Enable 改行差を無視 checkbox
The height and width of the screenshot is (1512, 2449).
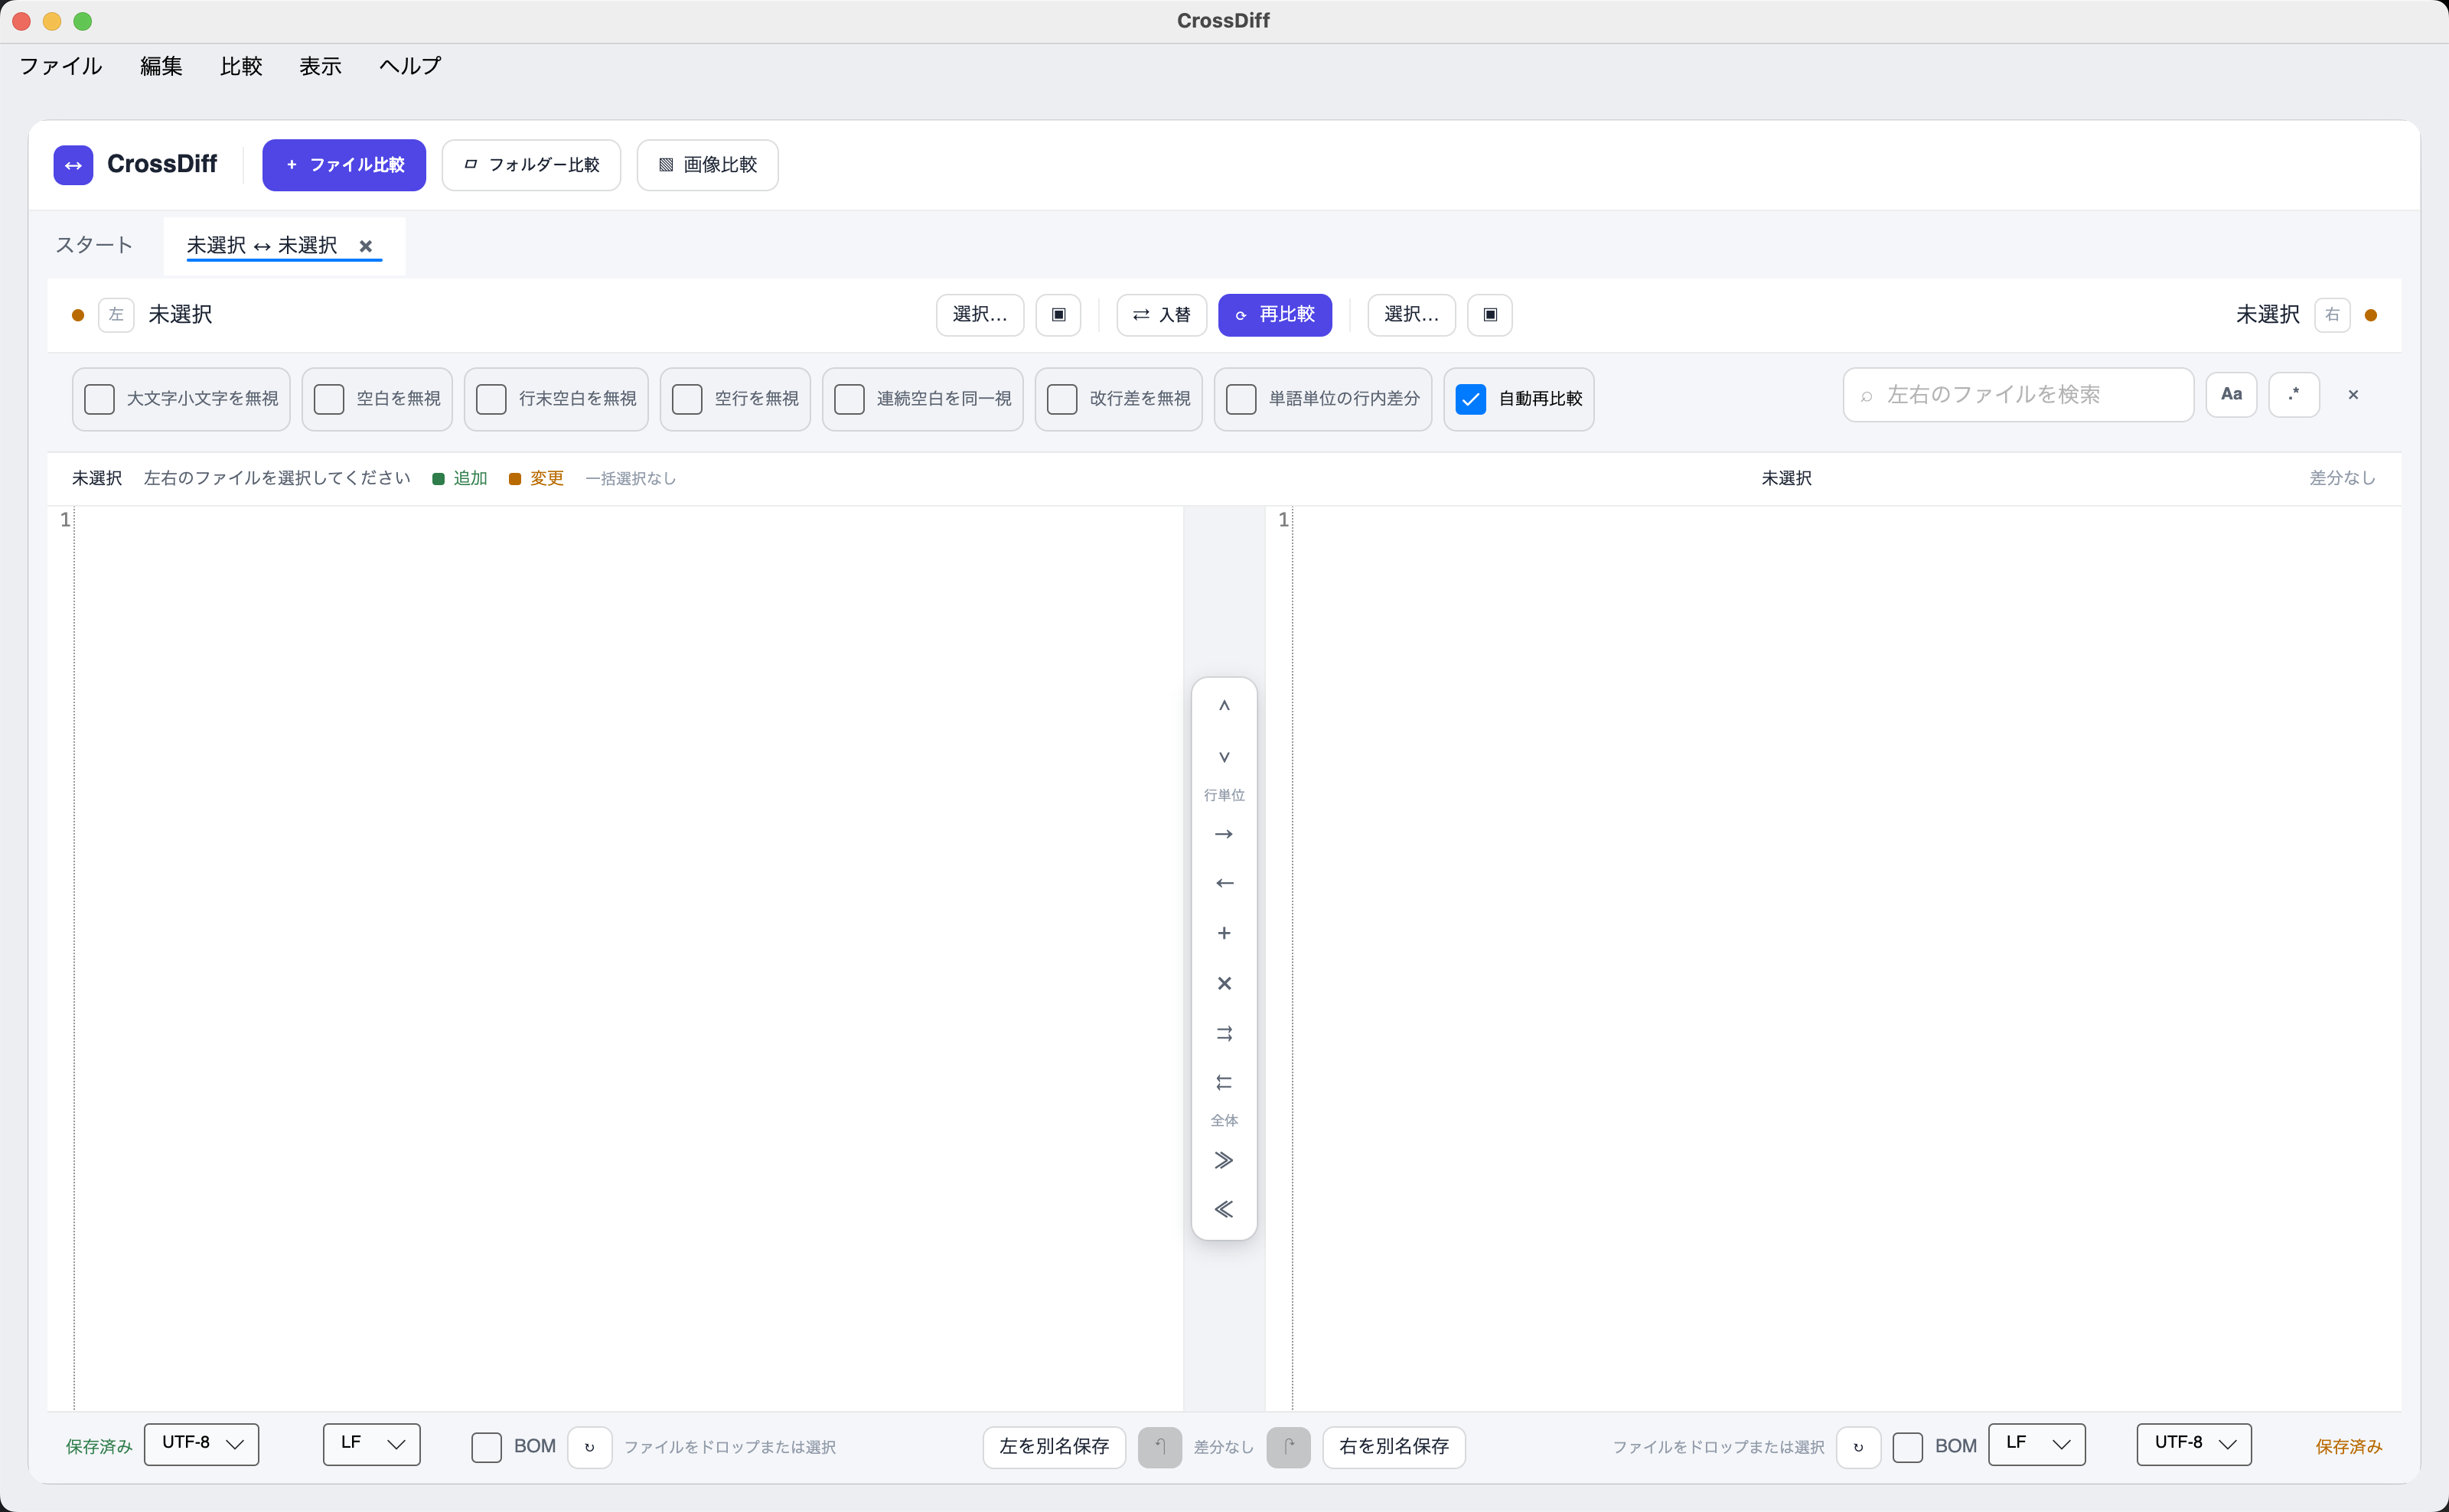(1062, 400)
